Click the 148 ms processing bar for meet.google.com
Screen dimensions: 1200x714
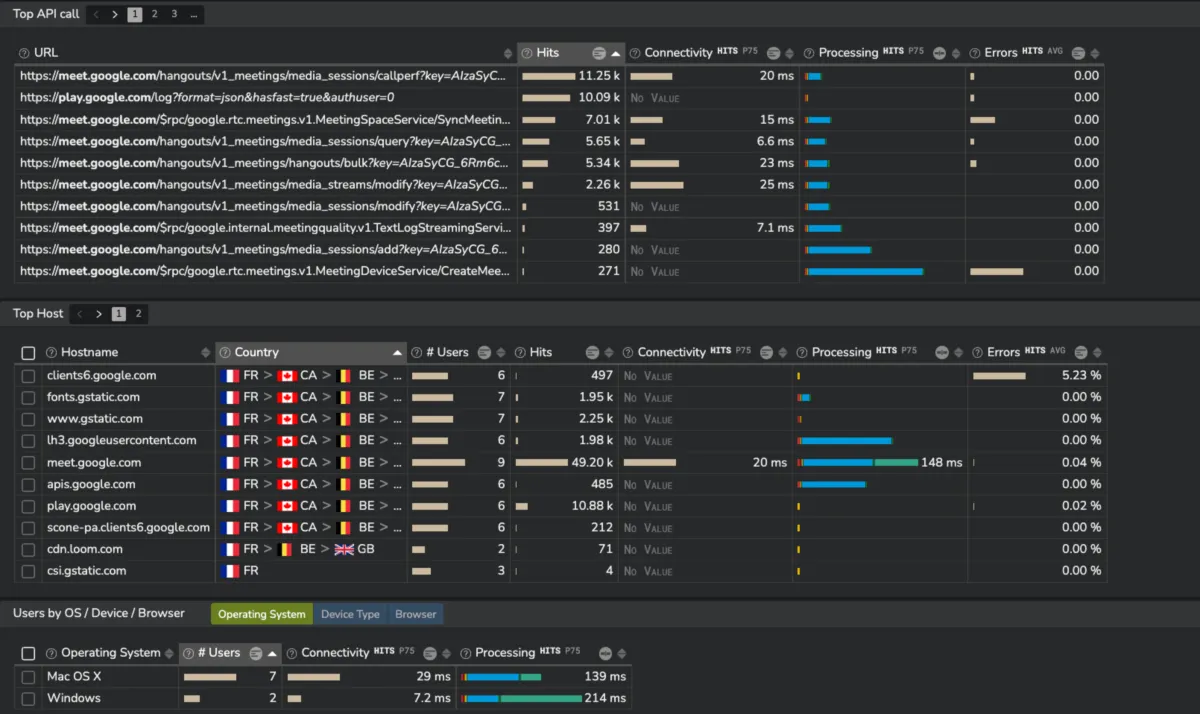coord(858,462)
